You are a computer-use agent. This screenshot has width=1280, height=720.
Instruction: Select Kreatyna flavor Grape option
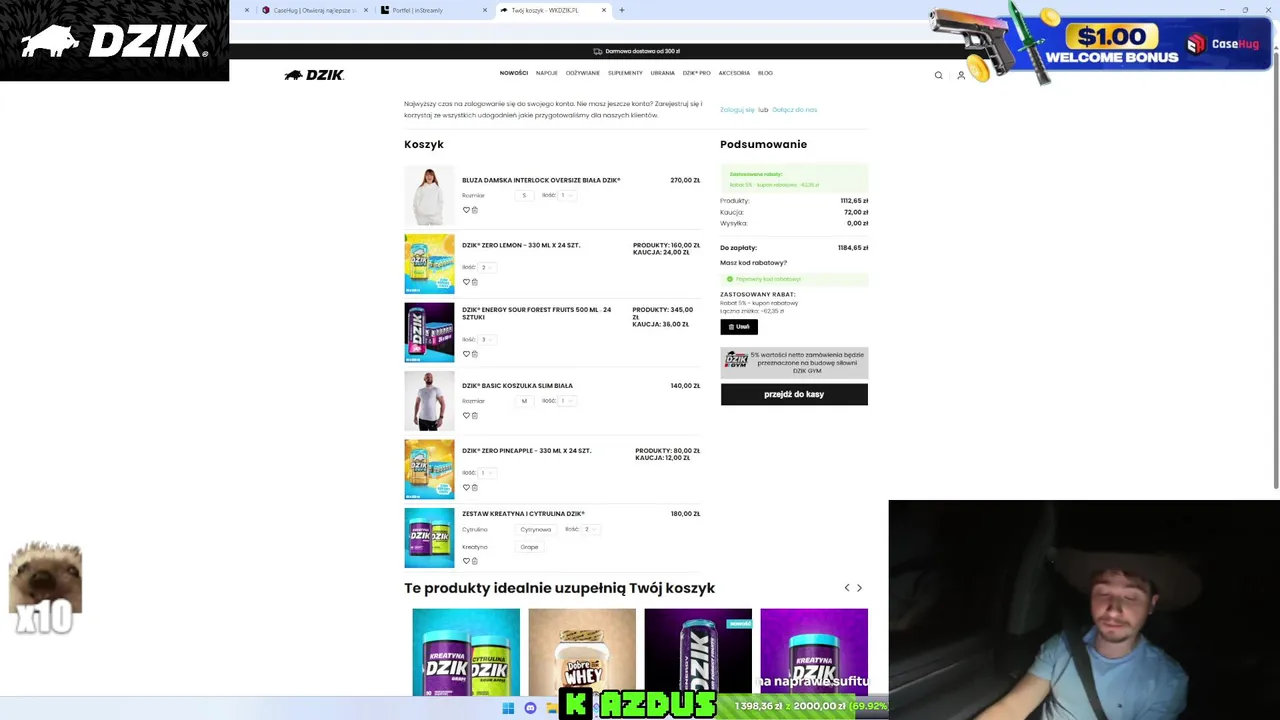[530, 547]
